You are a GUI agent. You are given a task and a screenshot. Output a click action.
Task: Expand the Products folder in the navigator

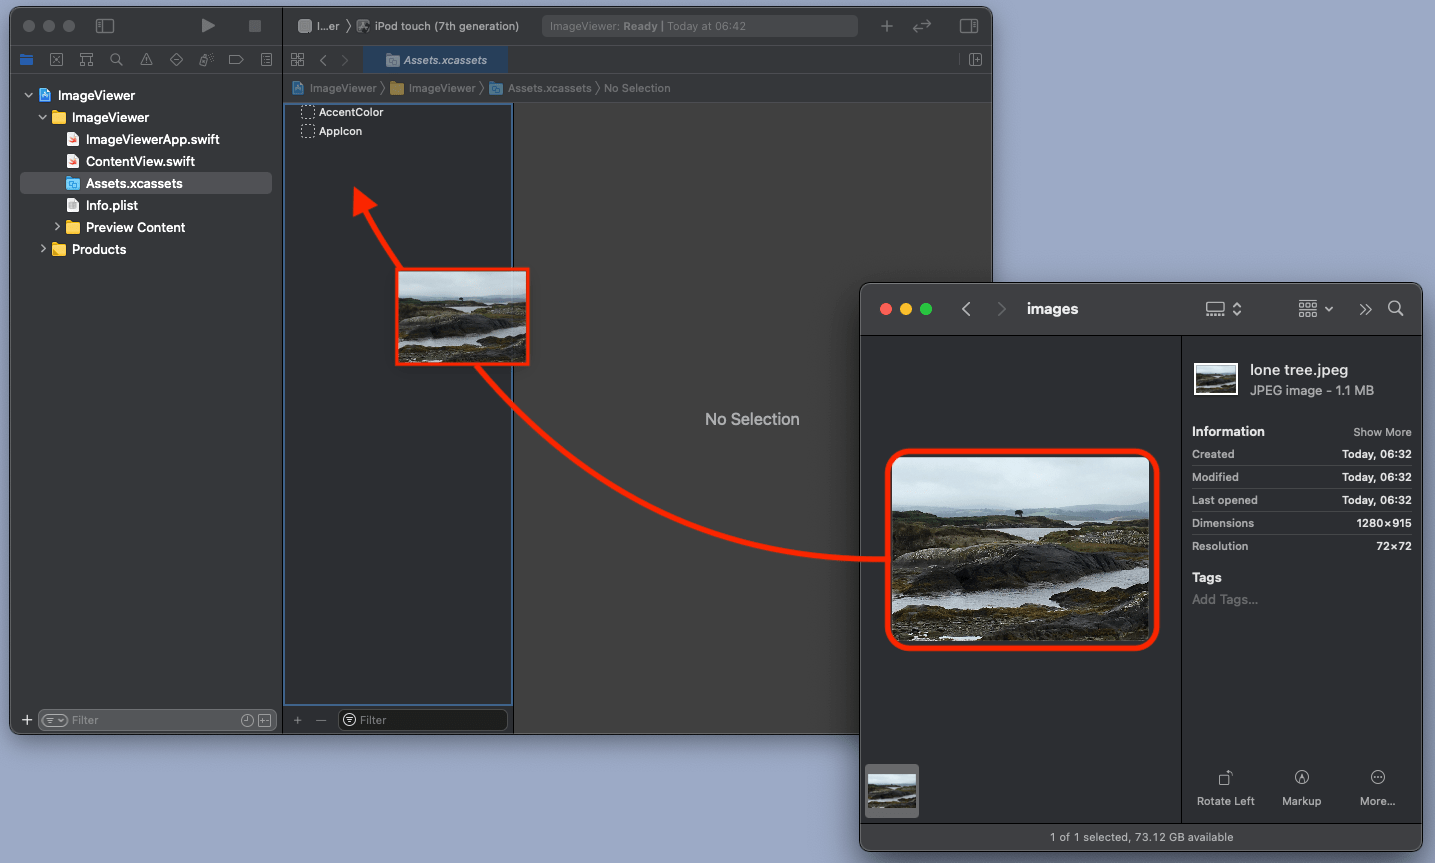coord(44,249)
